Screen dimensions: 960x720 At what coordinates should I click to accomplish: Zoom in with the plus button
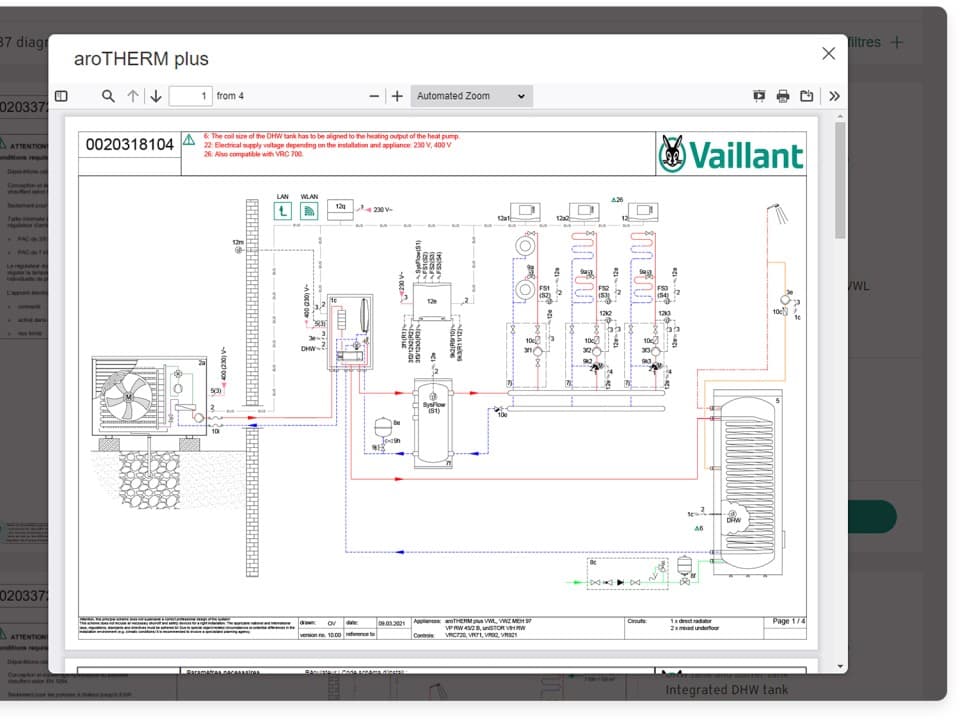tap(397, 96)
